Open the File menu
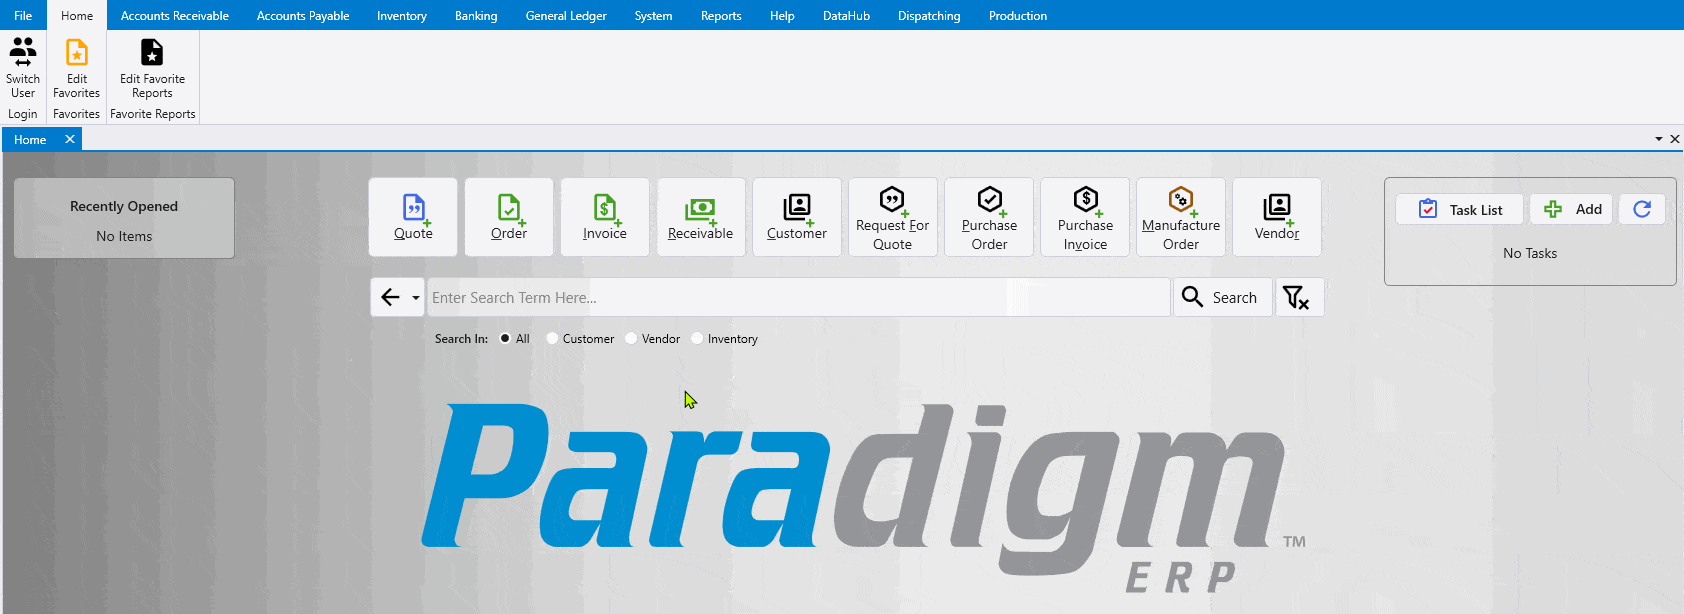Screen dimensions: 1684x614 click(23, 15)
